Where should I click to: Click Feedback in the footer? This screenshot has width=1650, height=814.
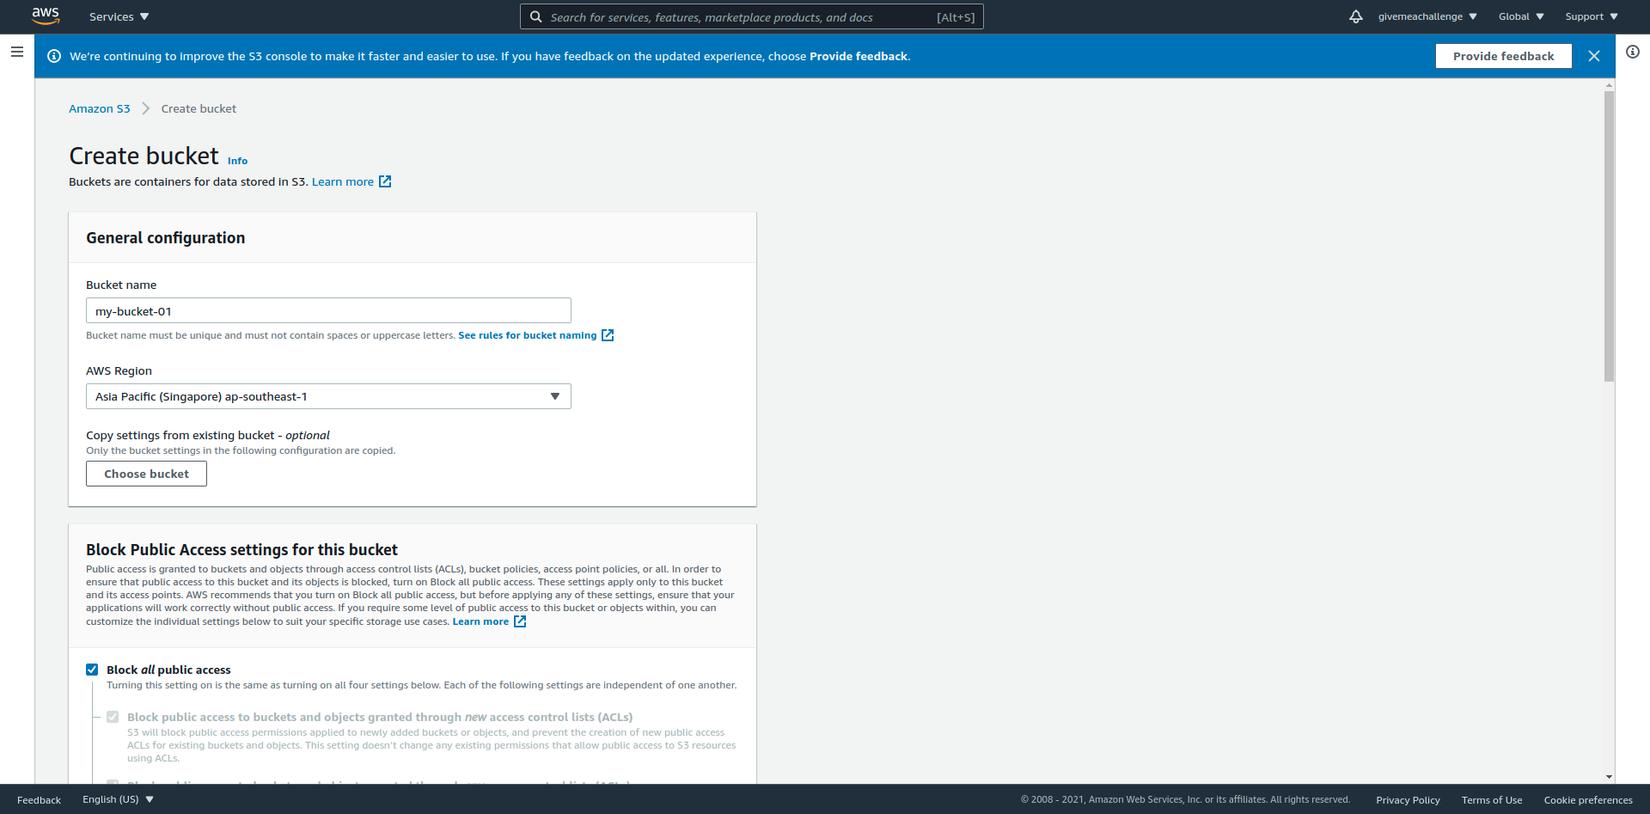[39, 800]
